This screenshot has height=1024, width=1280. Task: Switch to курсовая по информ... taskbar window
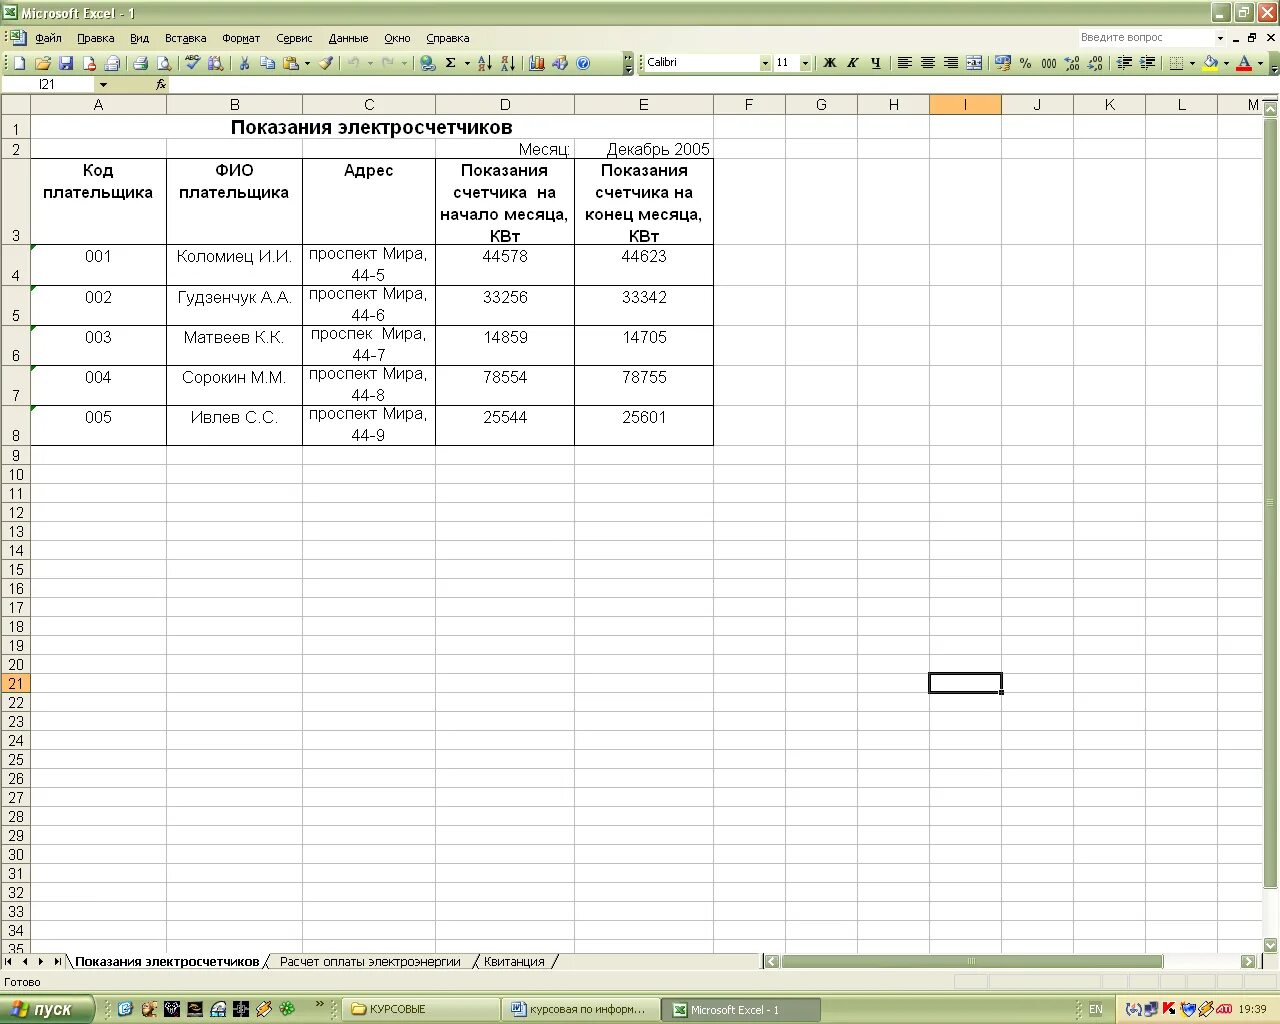pyautogui.click(x=582, y=1009)
